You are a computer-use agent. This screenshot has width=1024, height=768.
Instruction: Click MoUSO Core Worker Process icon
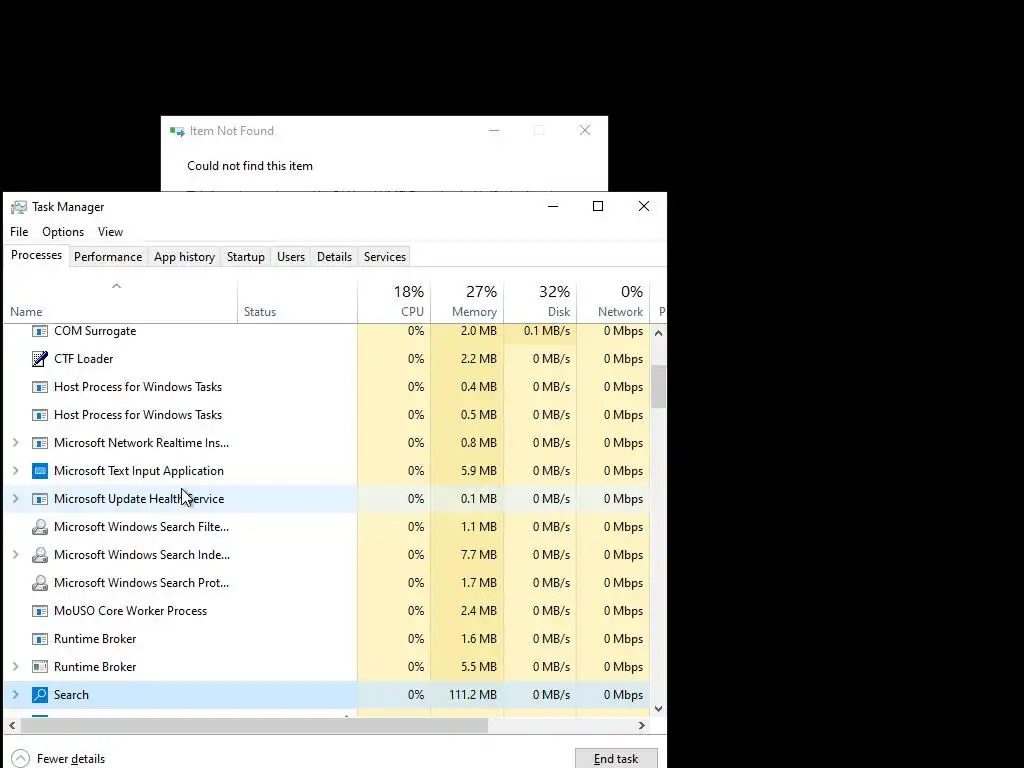pos(40,611)
